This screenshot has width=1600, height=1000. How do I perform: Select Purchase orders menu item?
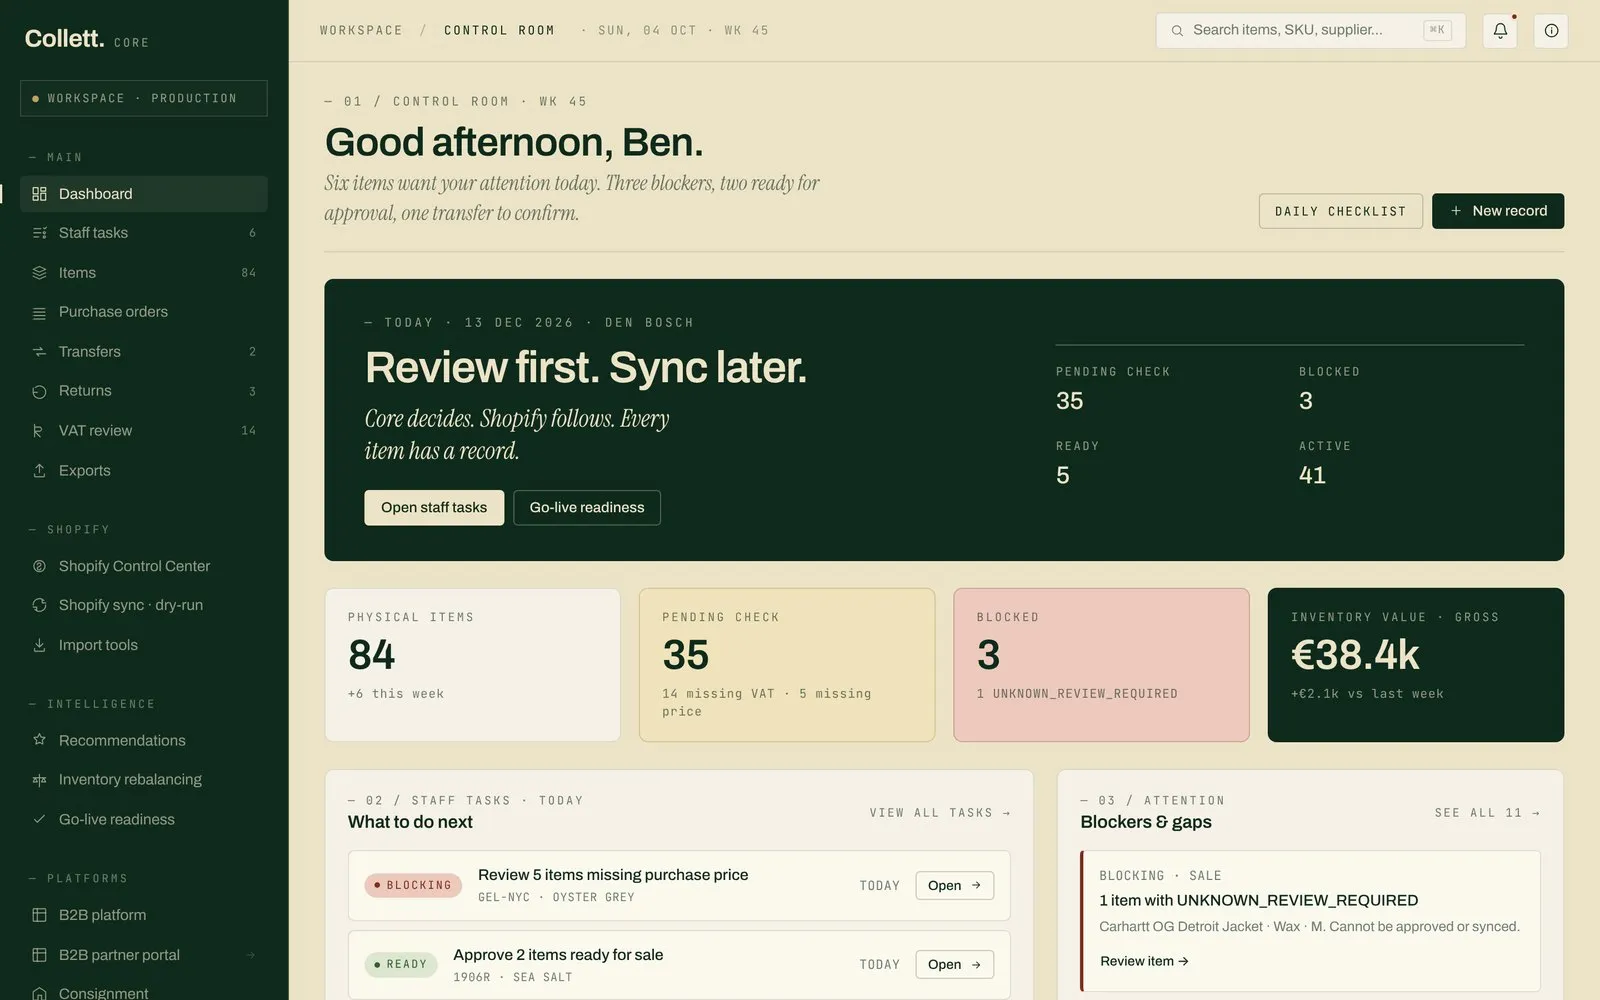[x=144, y=312]
